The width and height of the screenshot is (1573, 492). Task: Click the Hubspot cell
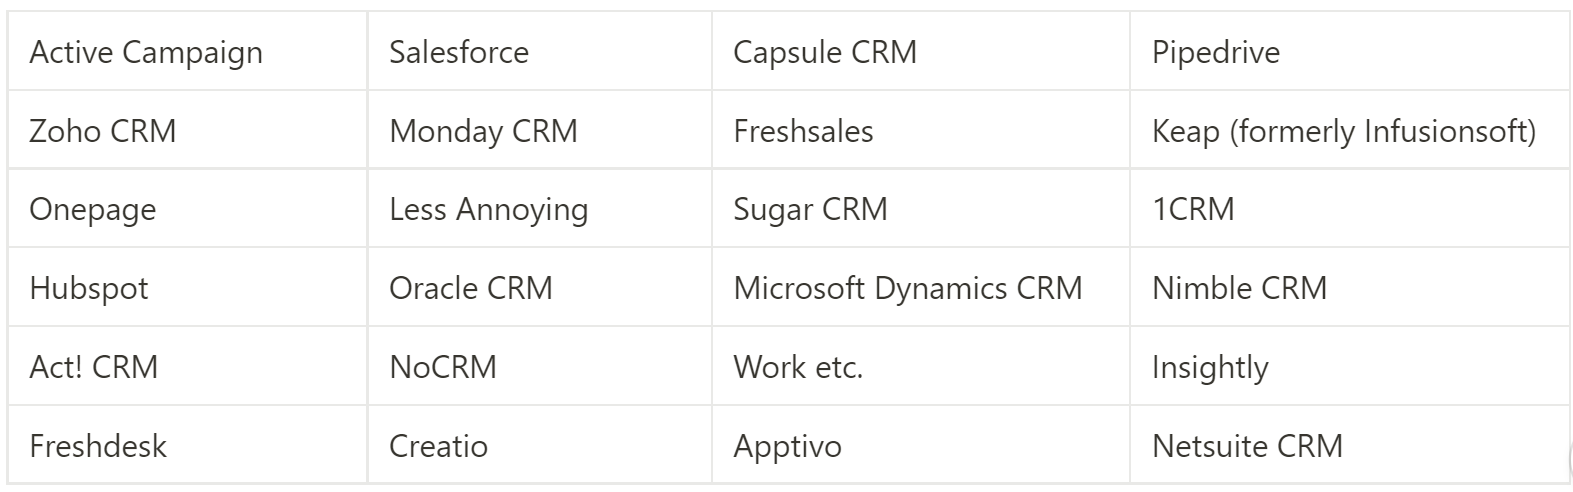pyautogui.click(x=89, y=289)
